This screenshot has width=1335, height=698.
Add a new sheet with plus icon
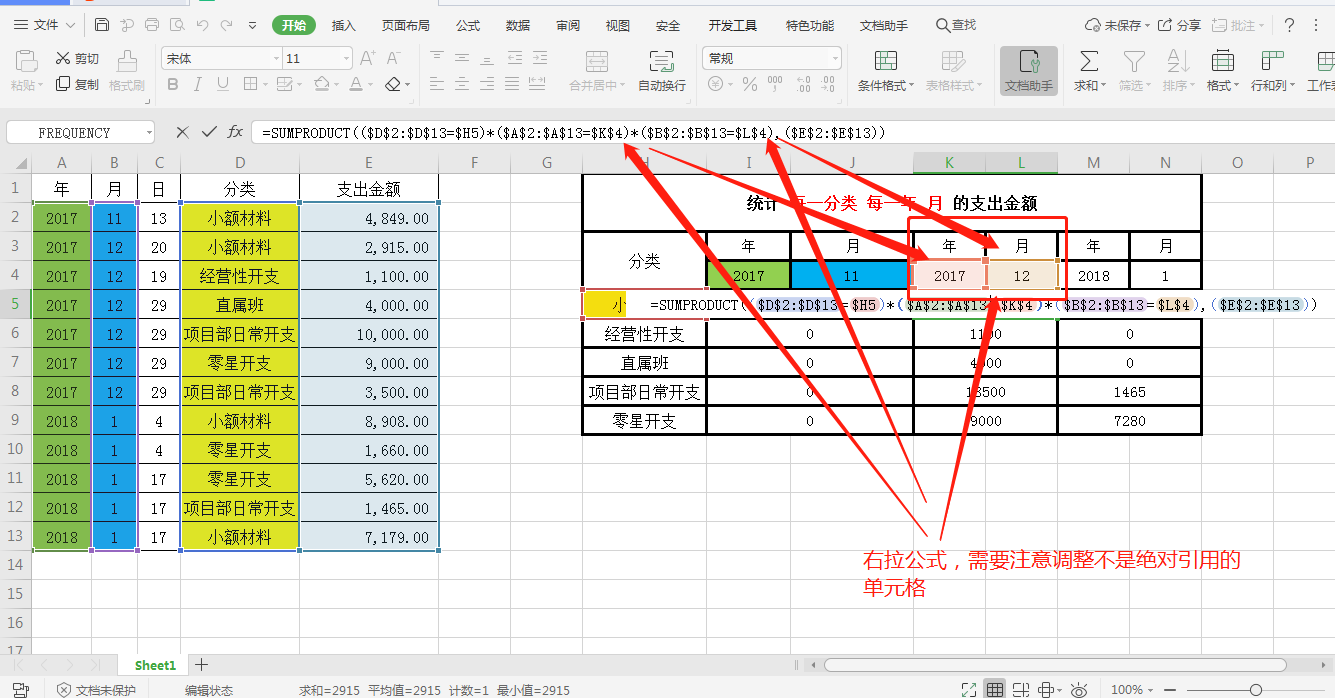click(x=201, y=665)
